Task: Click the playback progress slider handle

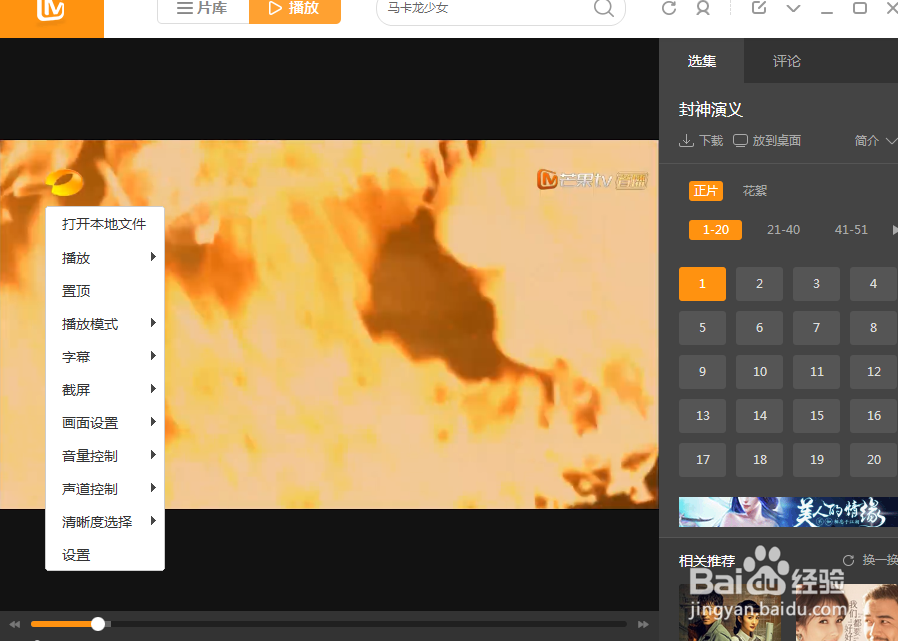Action: [x=97, y=623]
